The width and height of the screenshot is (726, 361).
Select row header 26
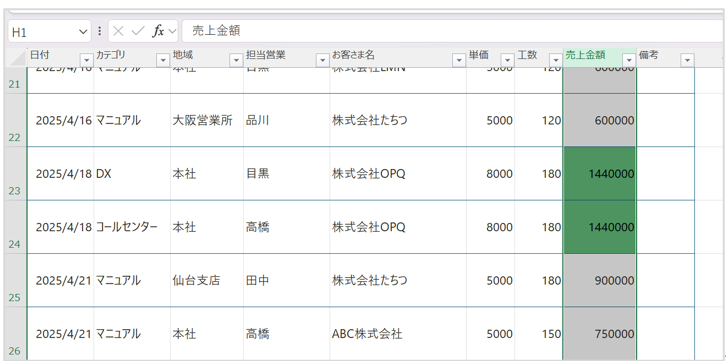tap(16, 334)
